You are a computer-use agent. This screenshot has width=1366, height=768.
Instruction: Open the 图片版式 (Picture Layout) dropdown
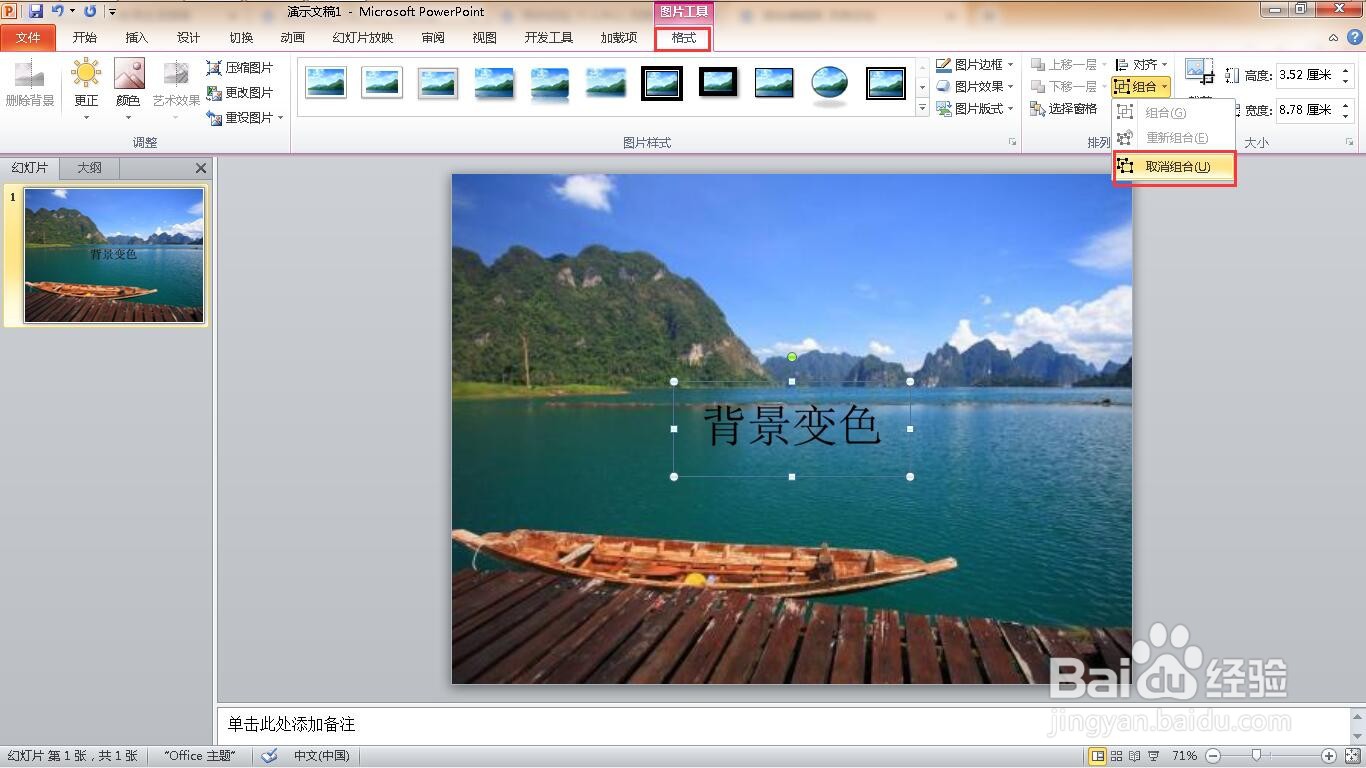pos(975,108)
